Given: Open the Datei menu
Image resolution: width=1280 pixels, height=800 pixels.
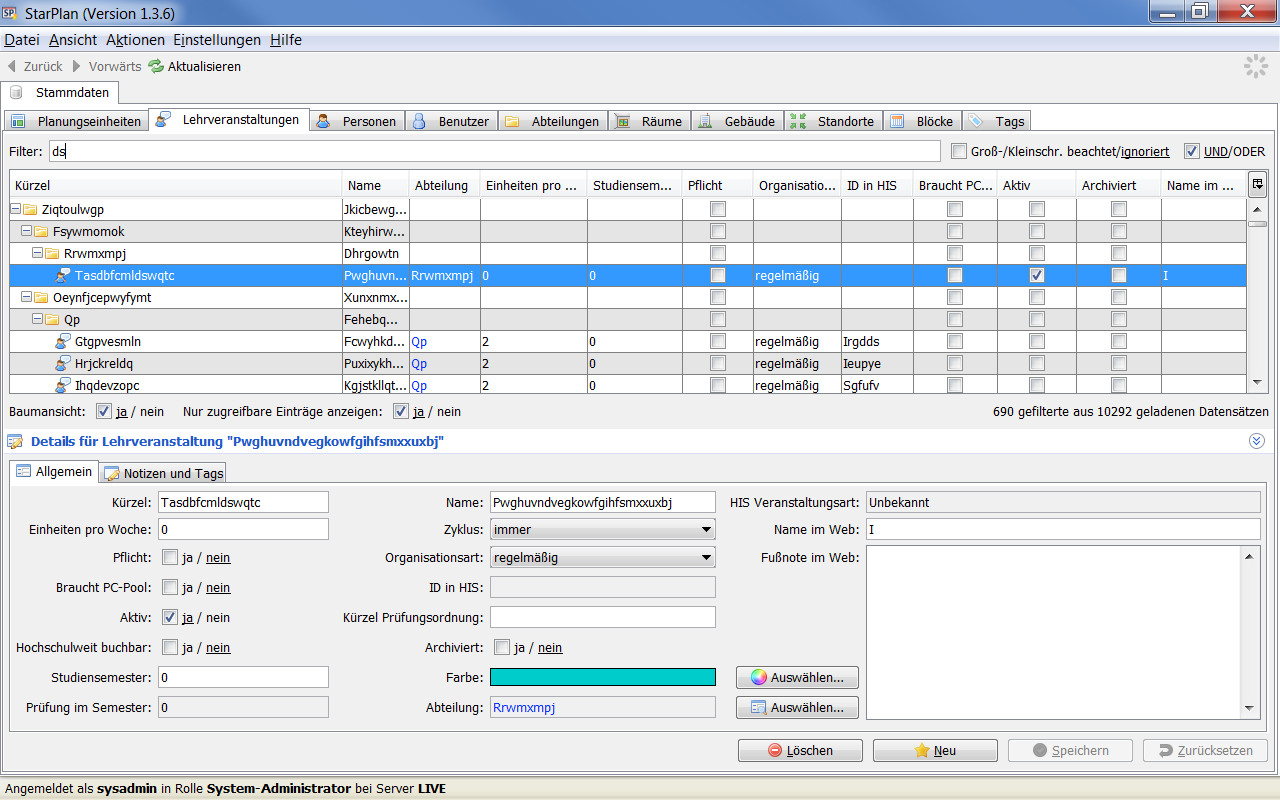Looking at the screenshot, I should pos(22,40).
